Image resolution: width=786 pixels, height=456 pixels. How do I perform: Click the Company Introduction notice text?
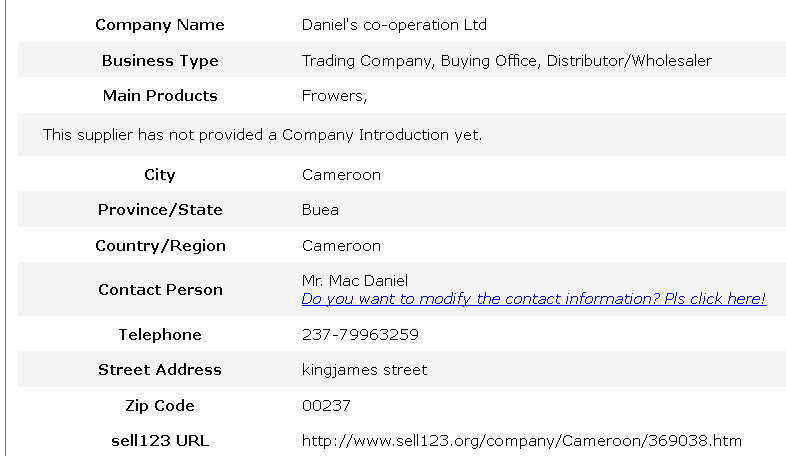point(262,134)
